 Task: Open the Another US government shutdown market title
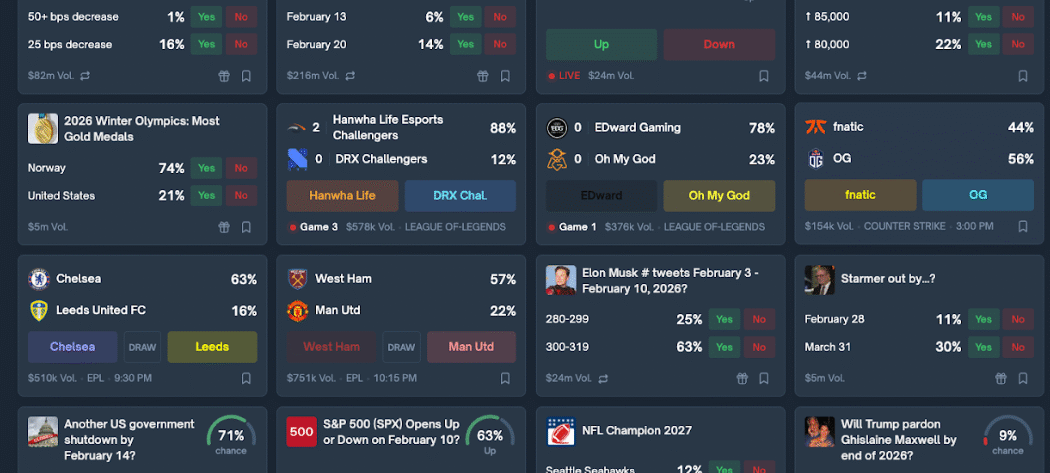click(x=129, y=439)
